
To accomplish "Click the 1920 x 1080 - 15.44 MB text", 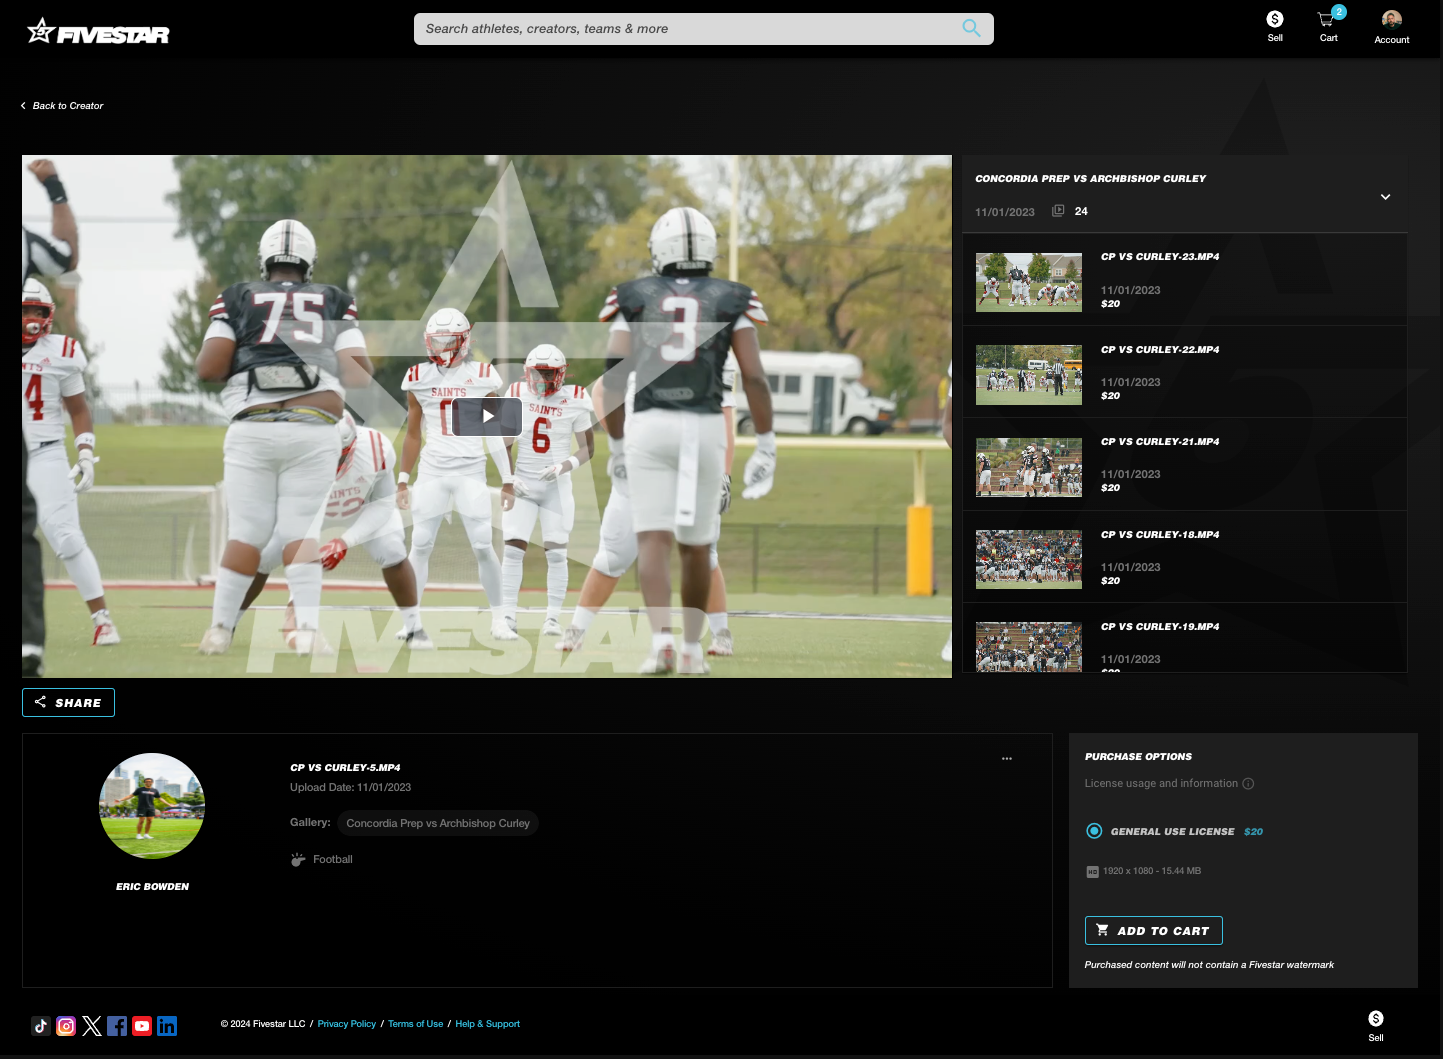I will (1152, 871).
